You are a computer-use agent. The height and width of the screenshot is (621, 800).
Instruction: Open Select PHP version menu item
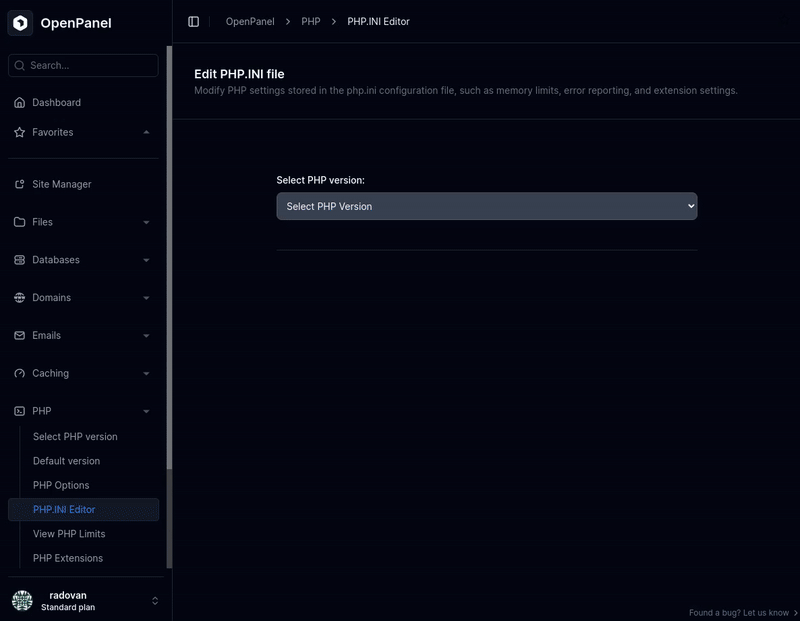(x=75, y=436)
